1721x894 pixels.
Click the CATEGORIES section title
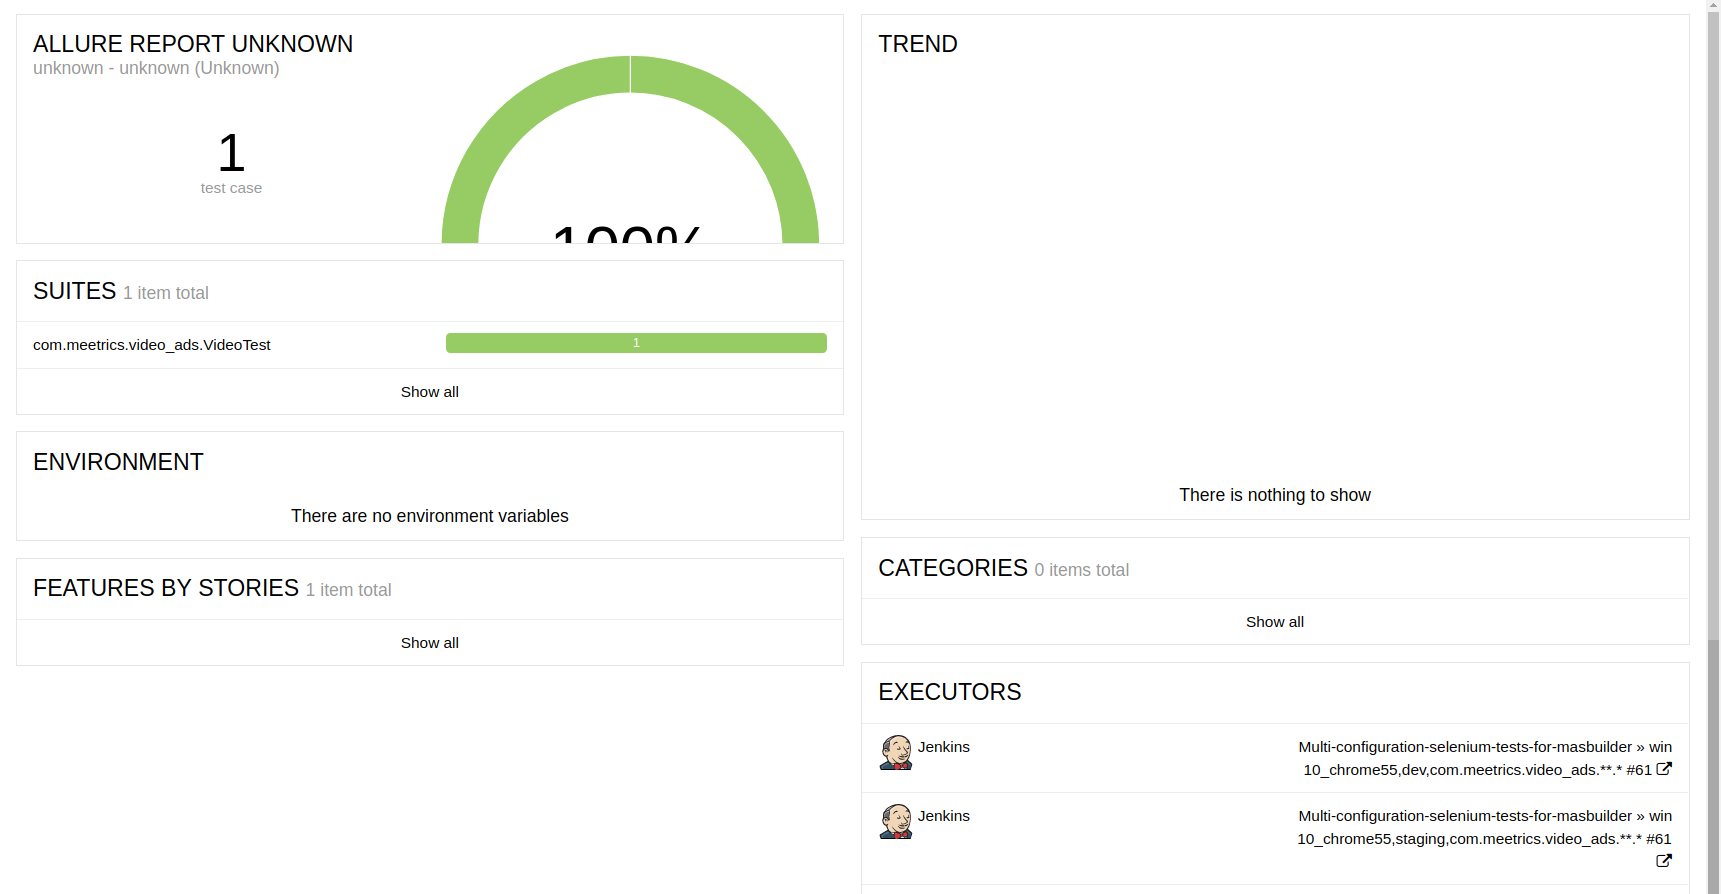(x=953, y=568)
